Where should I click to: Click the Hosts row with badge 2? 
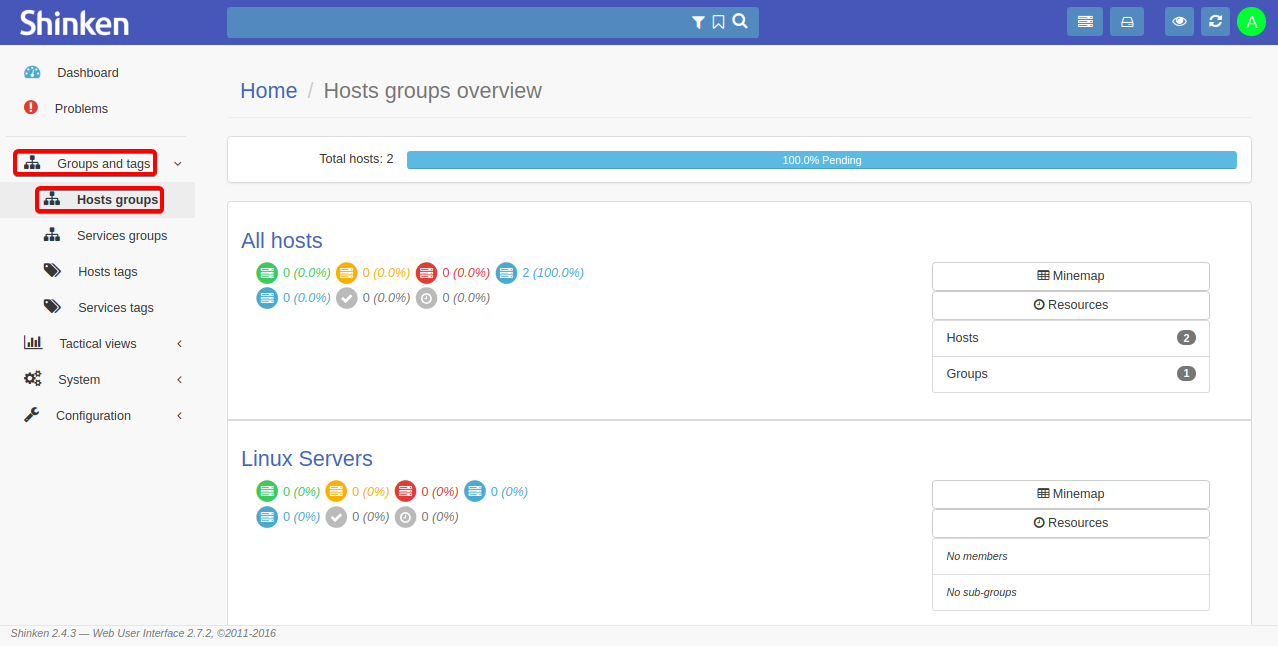(x=1071, y=338)
